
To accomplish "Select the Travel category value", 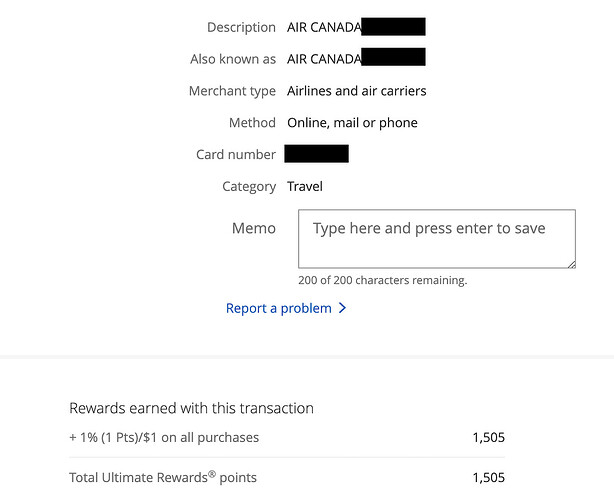I will pyautogui.click(x=305, y=187).
